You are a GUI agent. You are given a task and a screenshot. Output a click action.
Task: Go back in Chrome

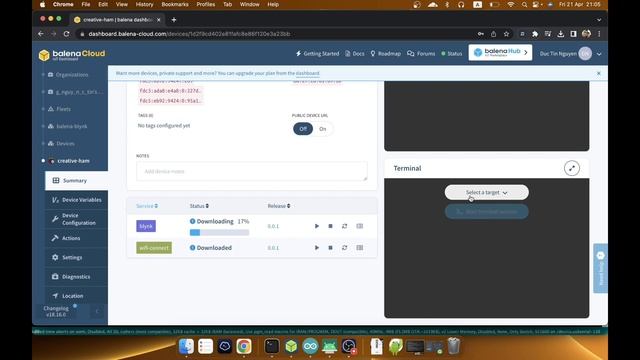tap(41, 34)
